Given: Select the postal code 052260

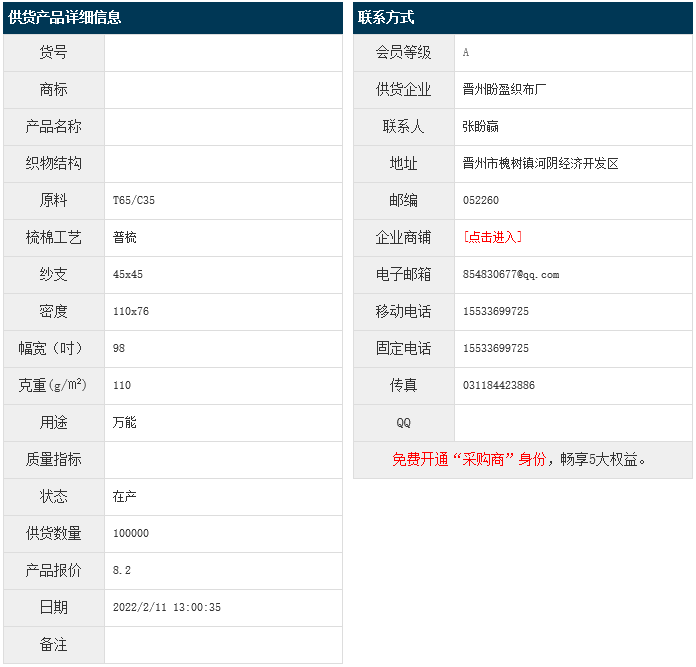Looking at the screenshot, I should (481, 200).
